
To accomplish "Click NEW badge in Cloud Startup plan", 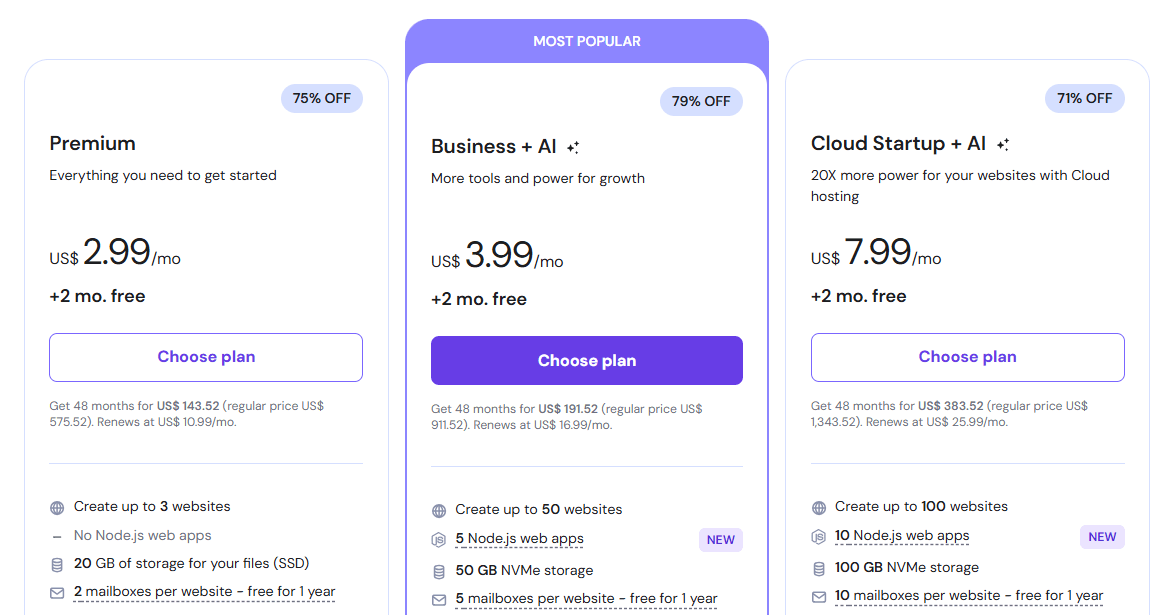I will pos(1102,537).
